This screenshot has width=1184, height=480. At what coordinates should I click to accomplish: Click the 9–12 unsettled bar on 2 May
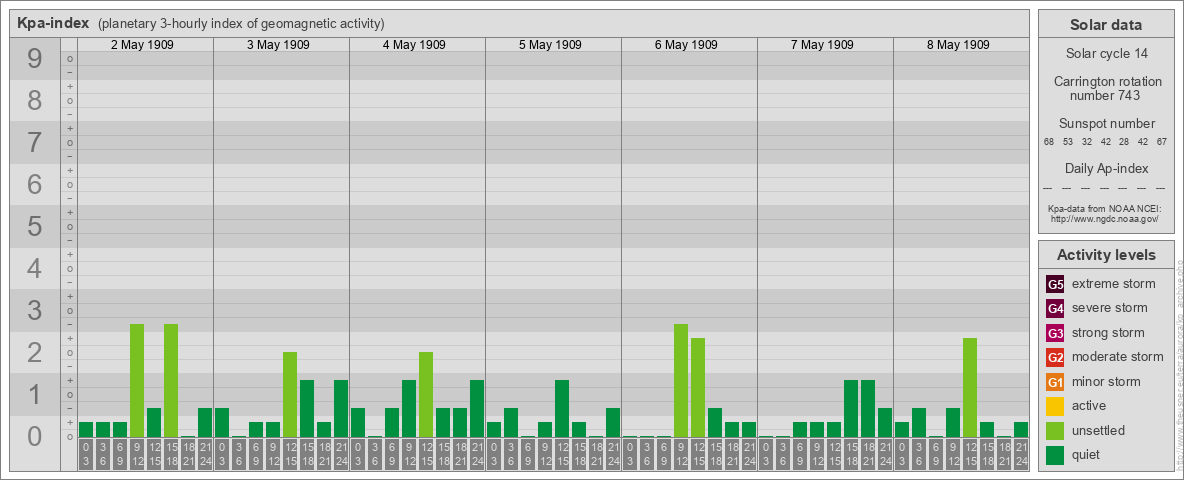tap(137, 380)
